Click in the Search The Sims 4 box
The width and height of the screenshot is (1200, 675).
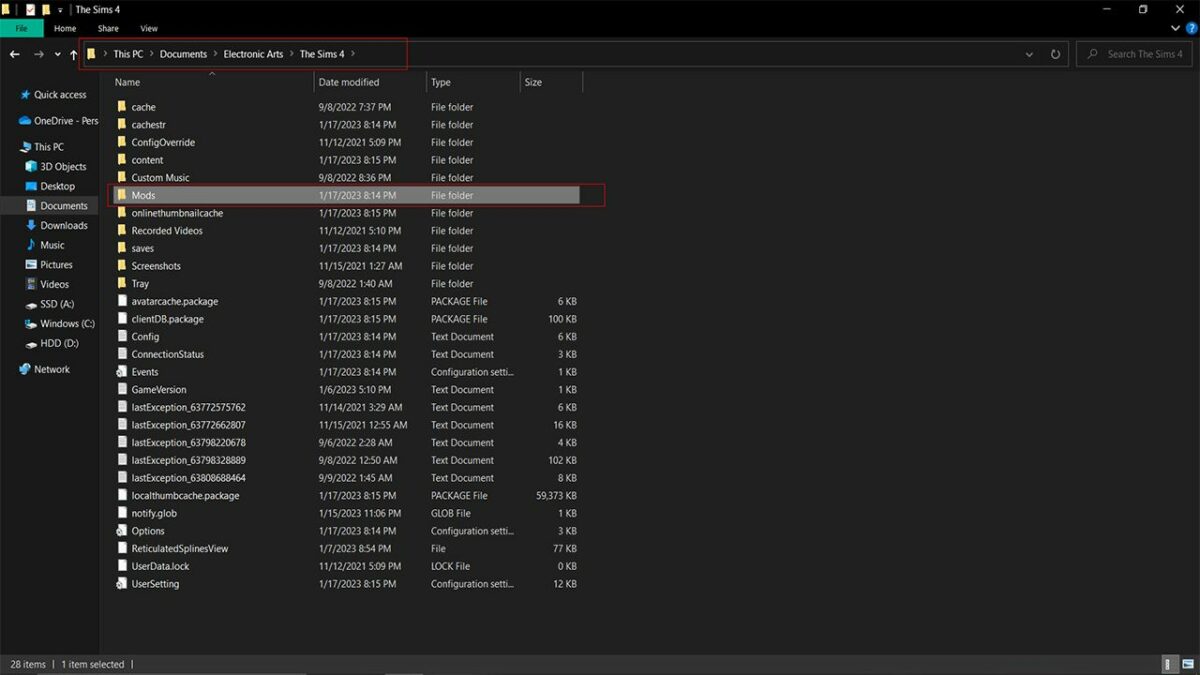(1142, 54)
